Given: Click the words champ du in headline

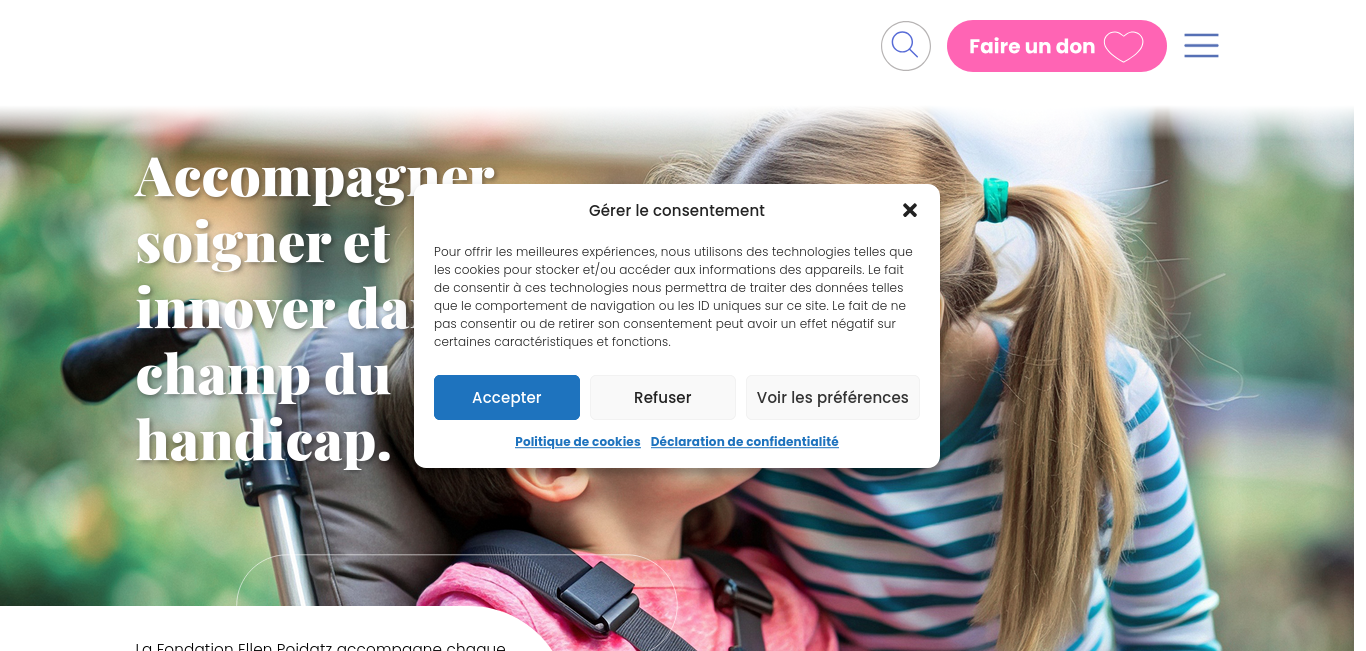Looking at the screenshot, I should pos(263,374).
